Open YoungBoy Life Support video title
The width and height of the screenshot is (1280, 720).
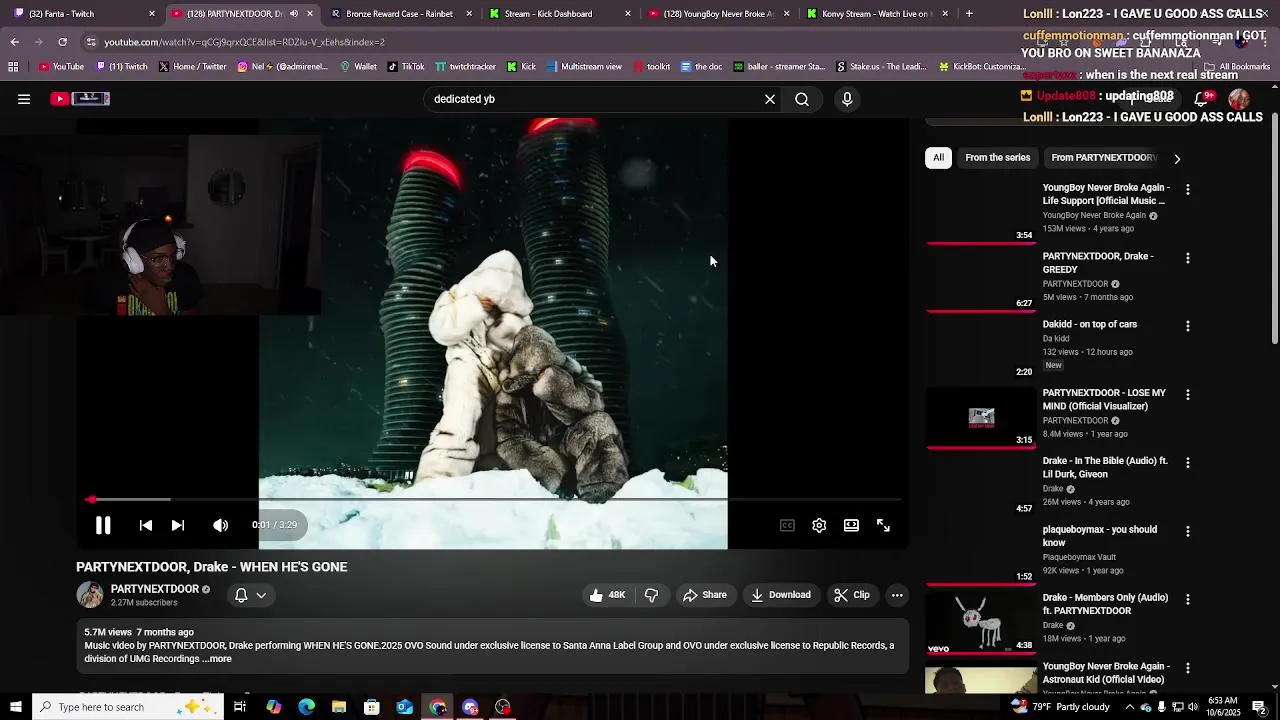point(1105,194)
